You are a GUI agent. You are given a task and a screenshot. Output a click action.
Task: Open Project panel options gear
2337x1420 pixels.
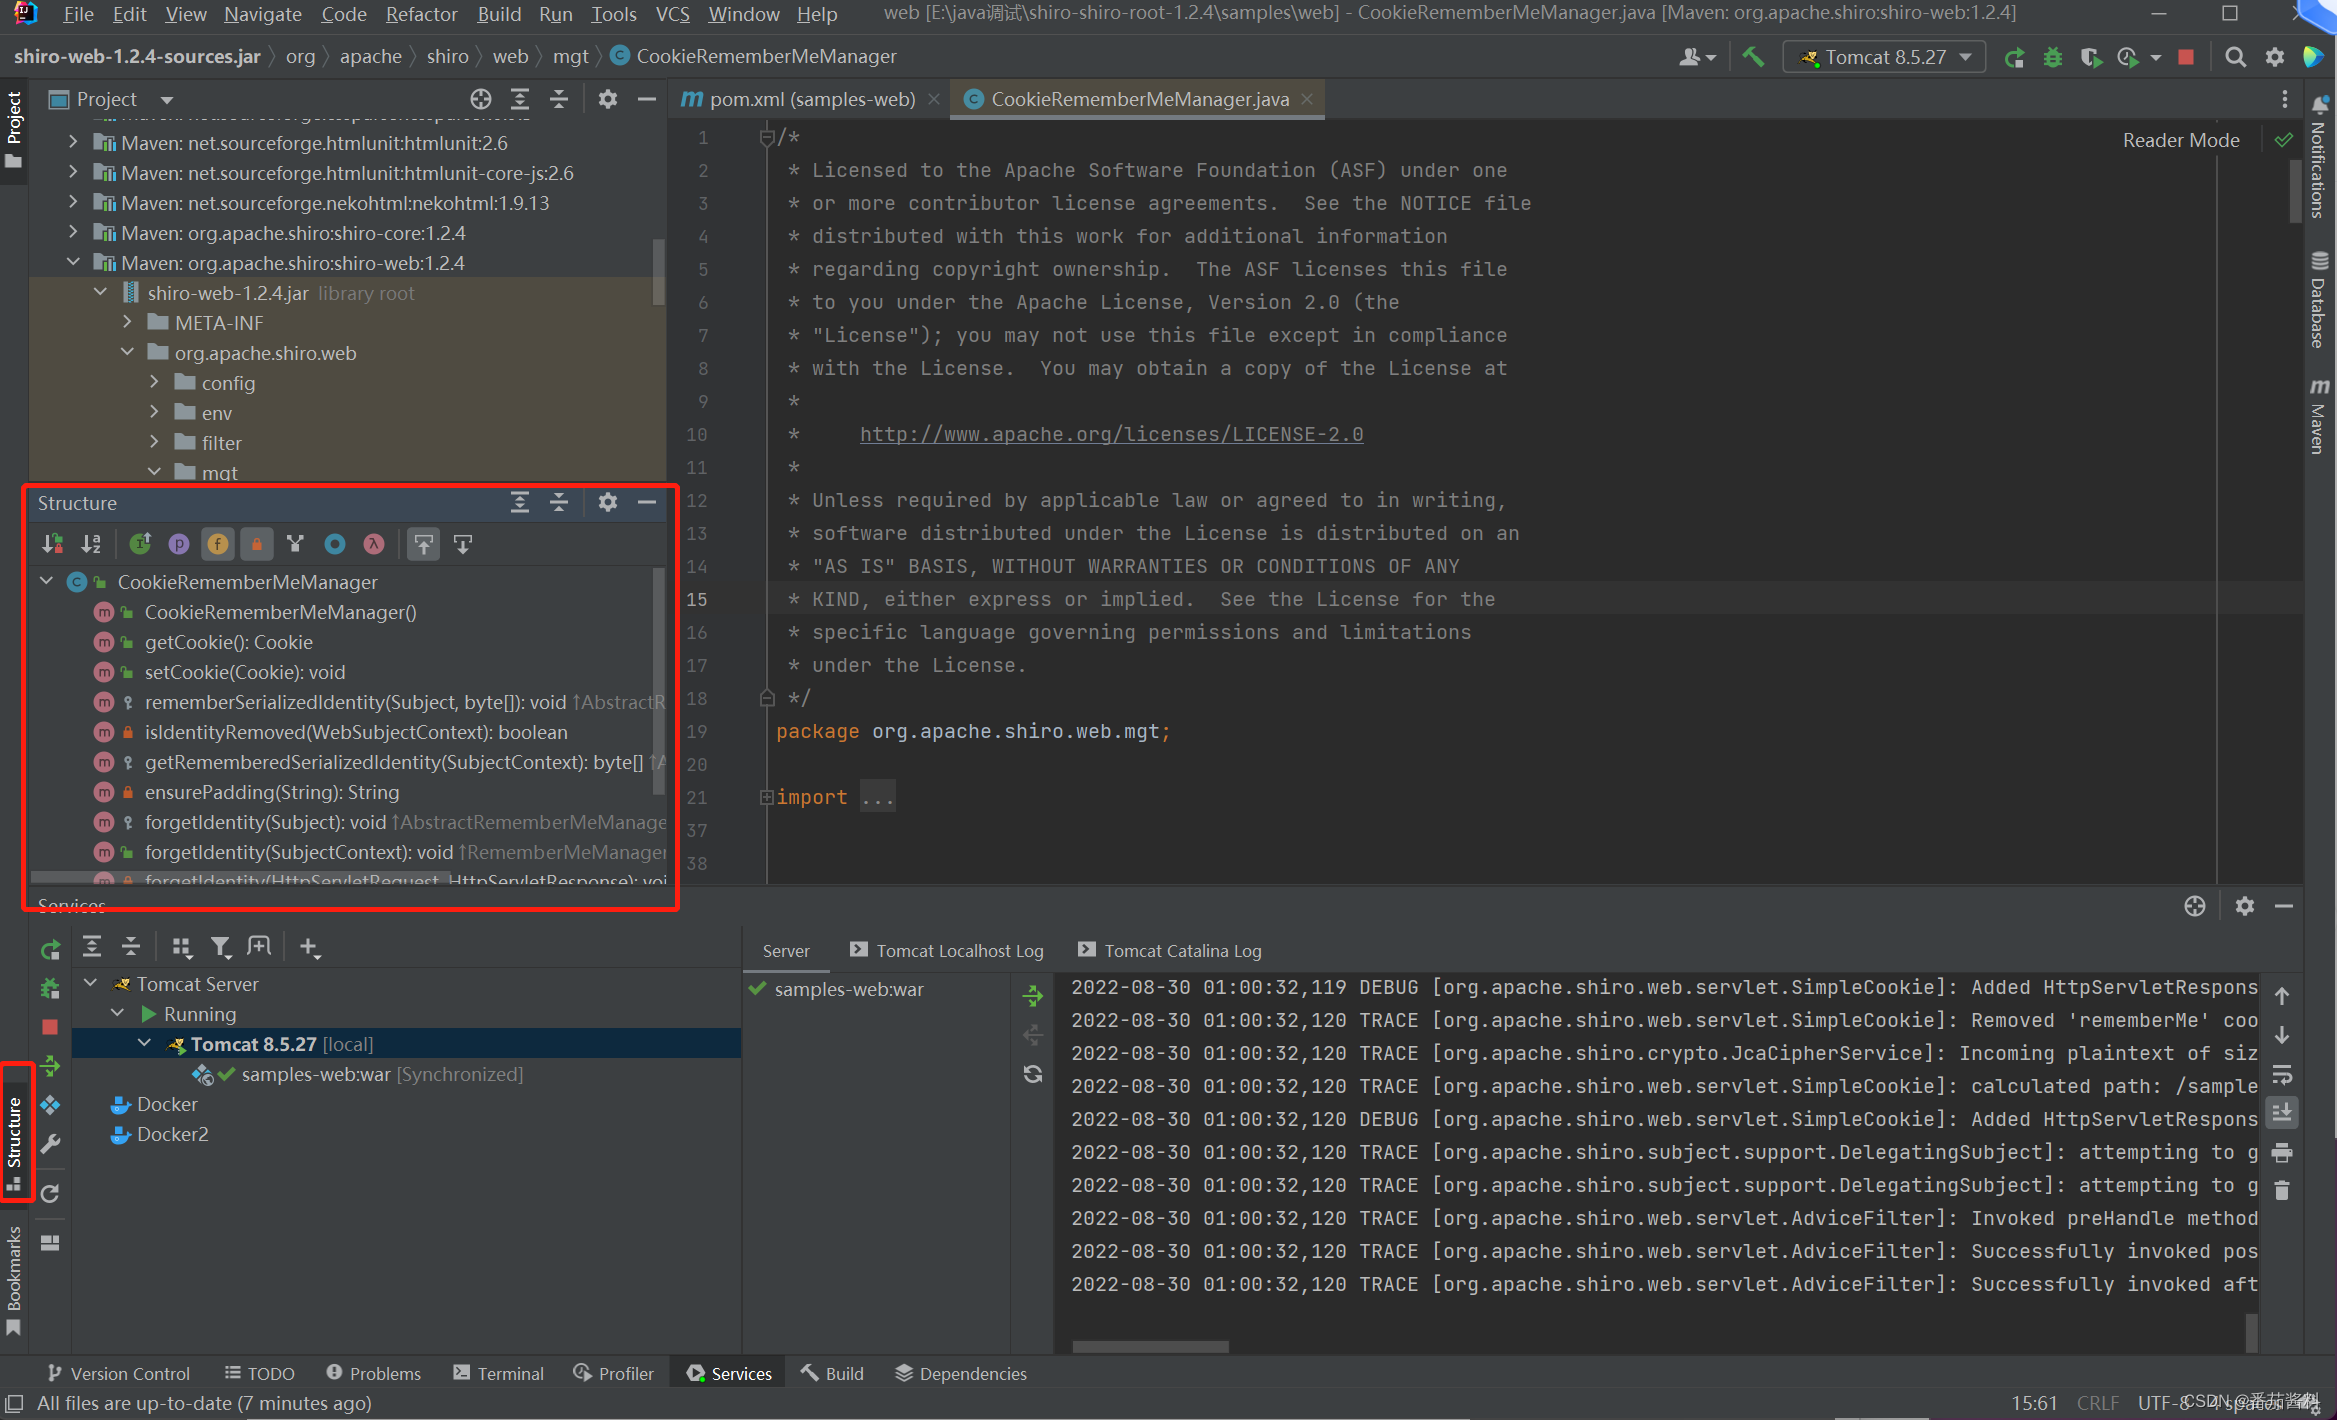(x=608, y=99)
